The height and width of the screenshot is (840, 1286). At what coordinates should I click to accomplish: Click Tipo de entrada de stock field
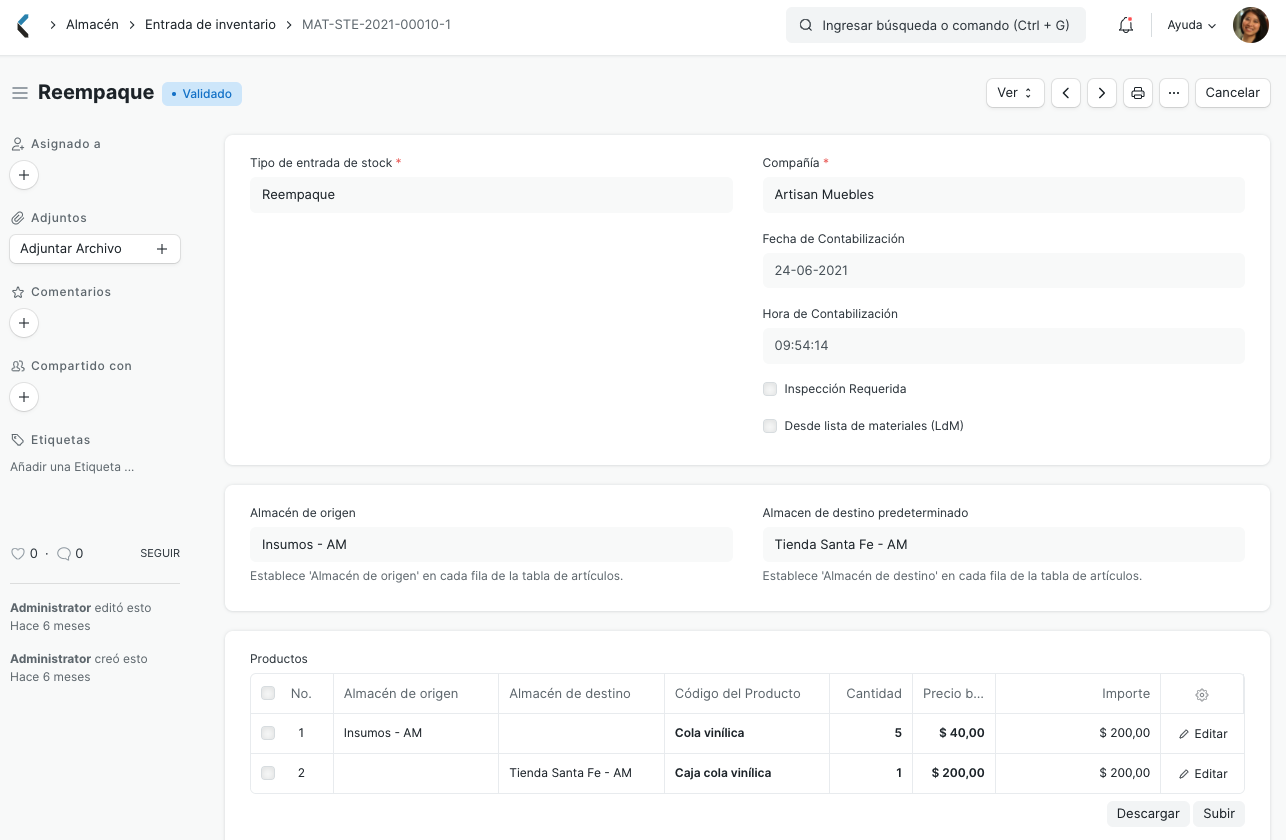coord(491,195)
